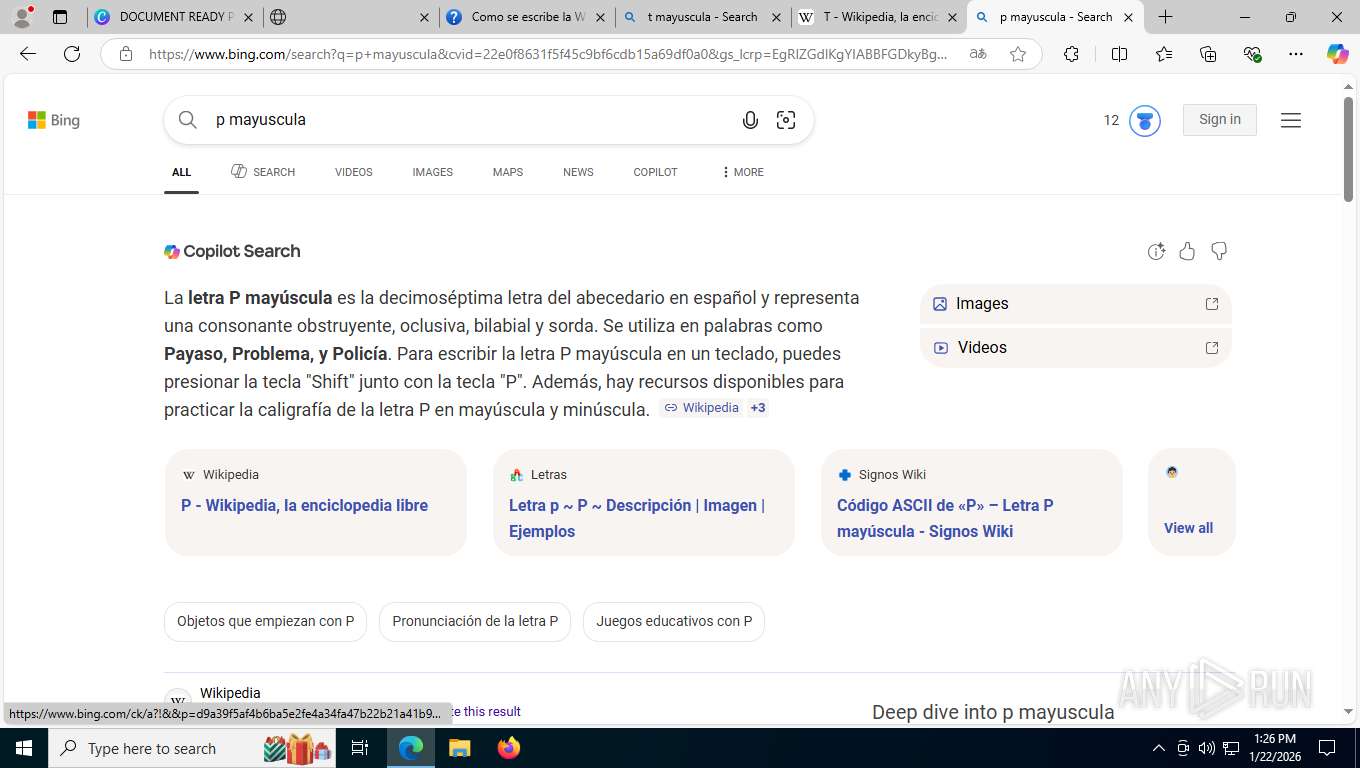Click 'Pronunciación de la letra P' suggestion

[x=475, y=621]
